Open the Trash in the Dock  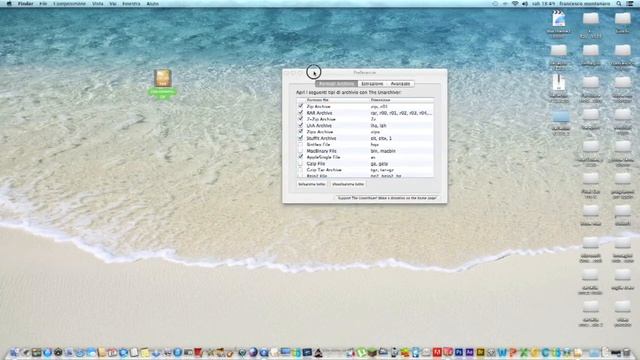pos(626,352)
